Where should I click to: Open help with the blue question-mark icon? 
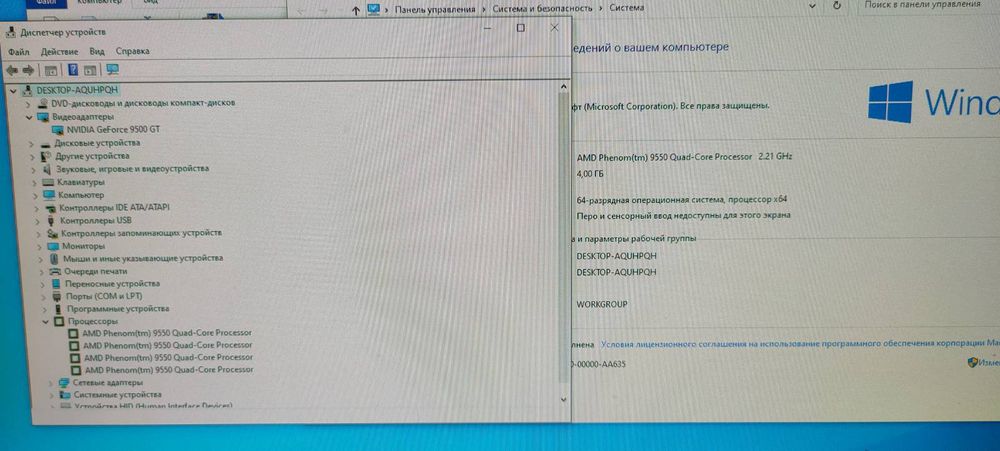click(73, 70)
